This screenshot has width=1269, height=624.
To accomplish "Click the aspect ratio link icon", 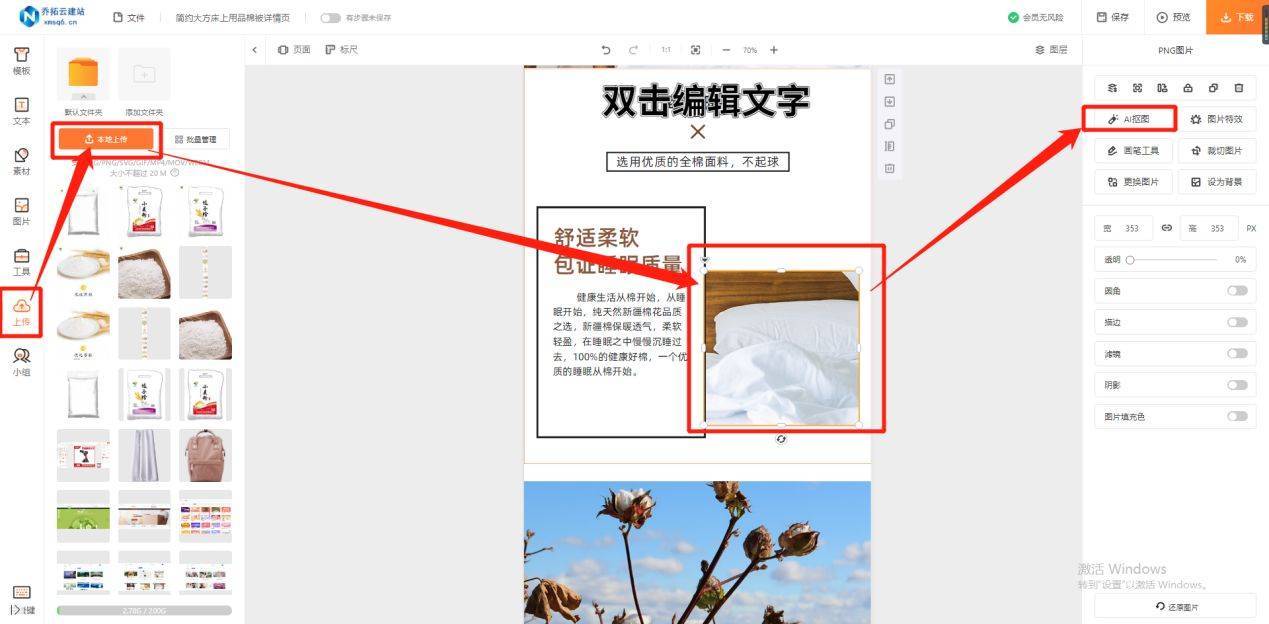I will tap(1166, 228).
